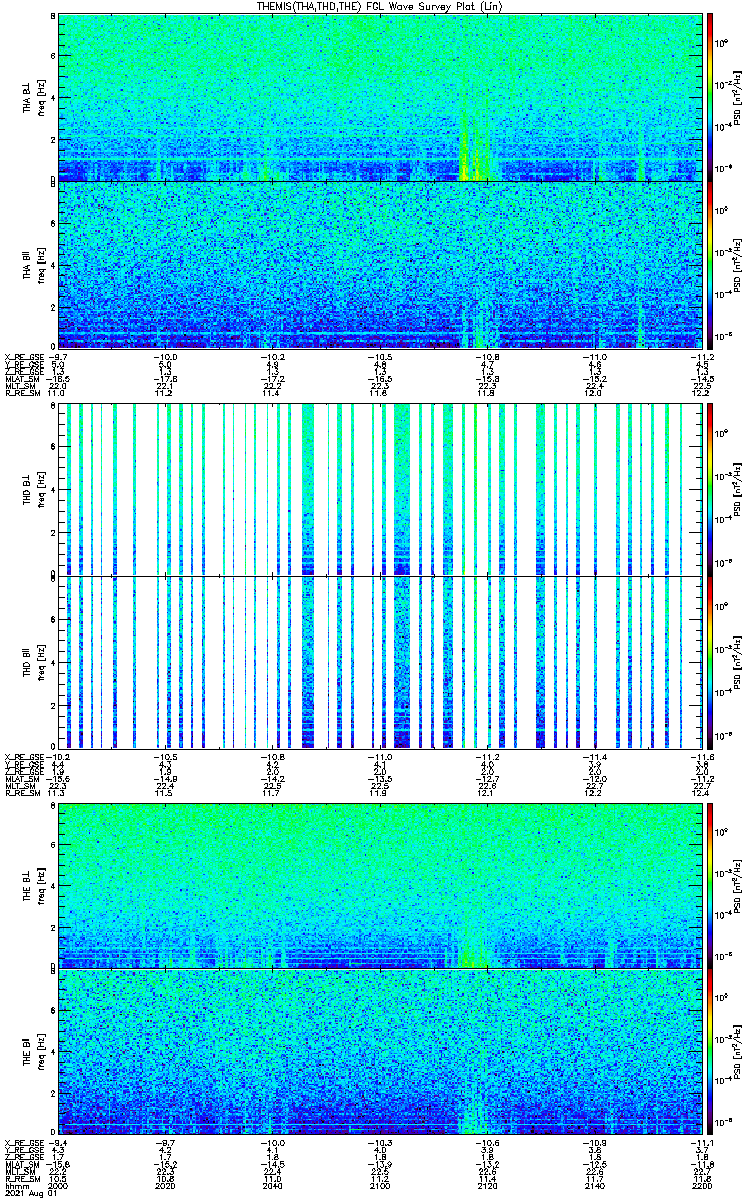Click 'X_RE_GSE' row label under the THA panels
This screenshot has width=750, height=1200.
(x=22, y=357)
